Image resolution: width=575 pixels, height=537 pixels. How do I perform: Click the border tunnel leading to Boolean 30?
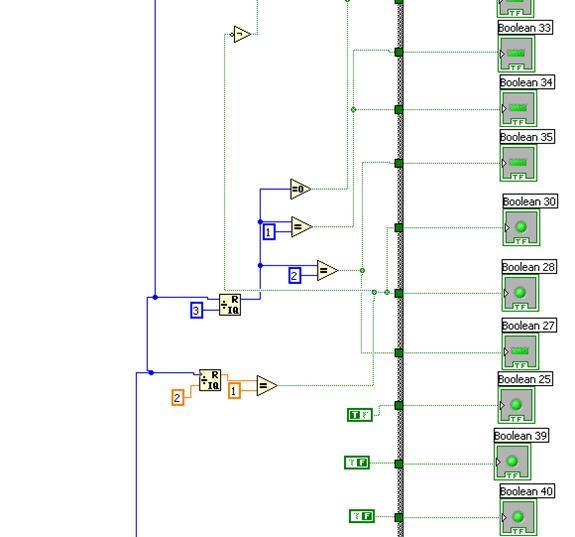pos(399,228)
